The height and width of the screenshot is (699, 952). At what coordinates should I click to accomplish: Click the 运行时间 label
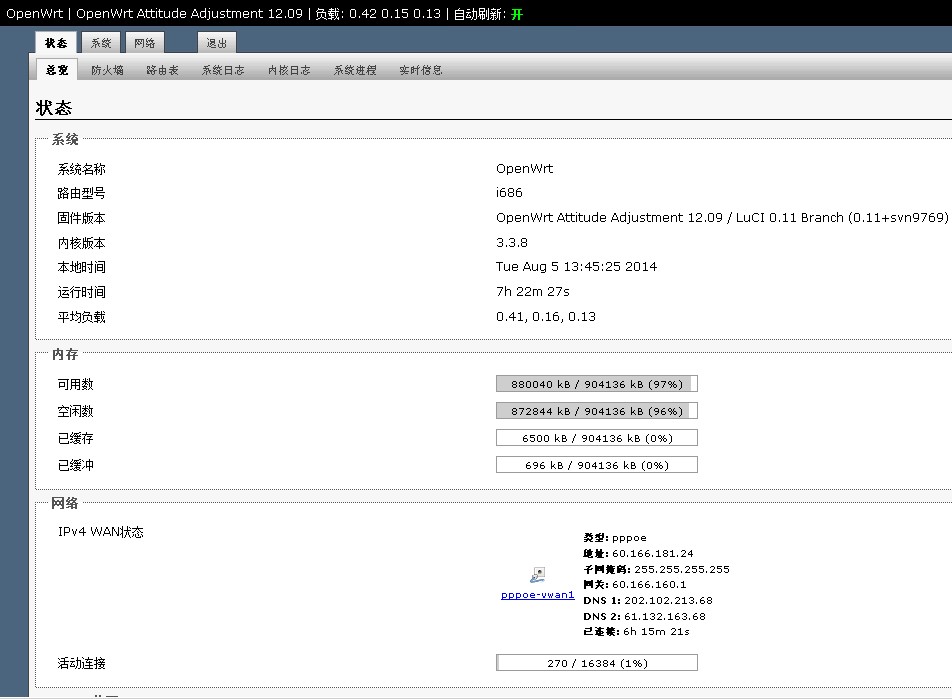click(x=81, y=292)
